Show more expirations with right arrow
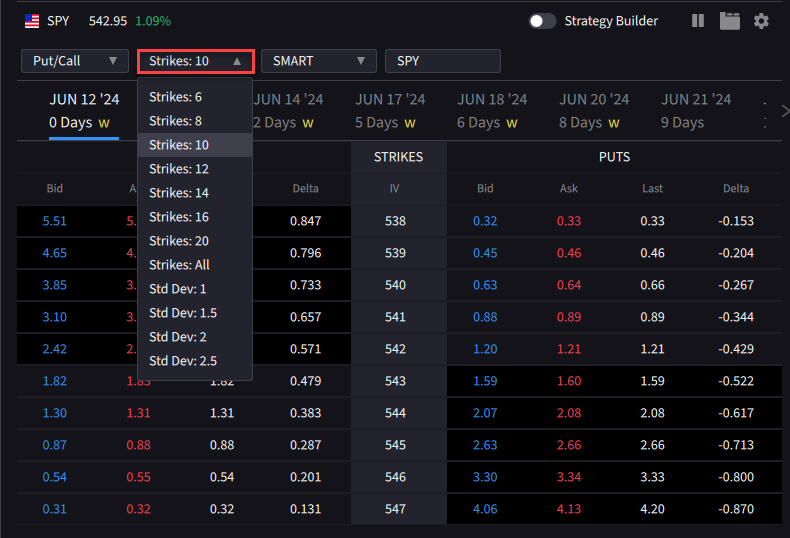790x538 pixels. pyautogui.click(x=784, y=111)
